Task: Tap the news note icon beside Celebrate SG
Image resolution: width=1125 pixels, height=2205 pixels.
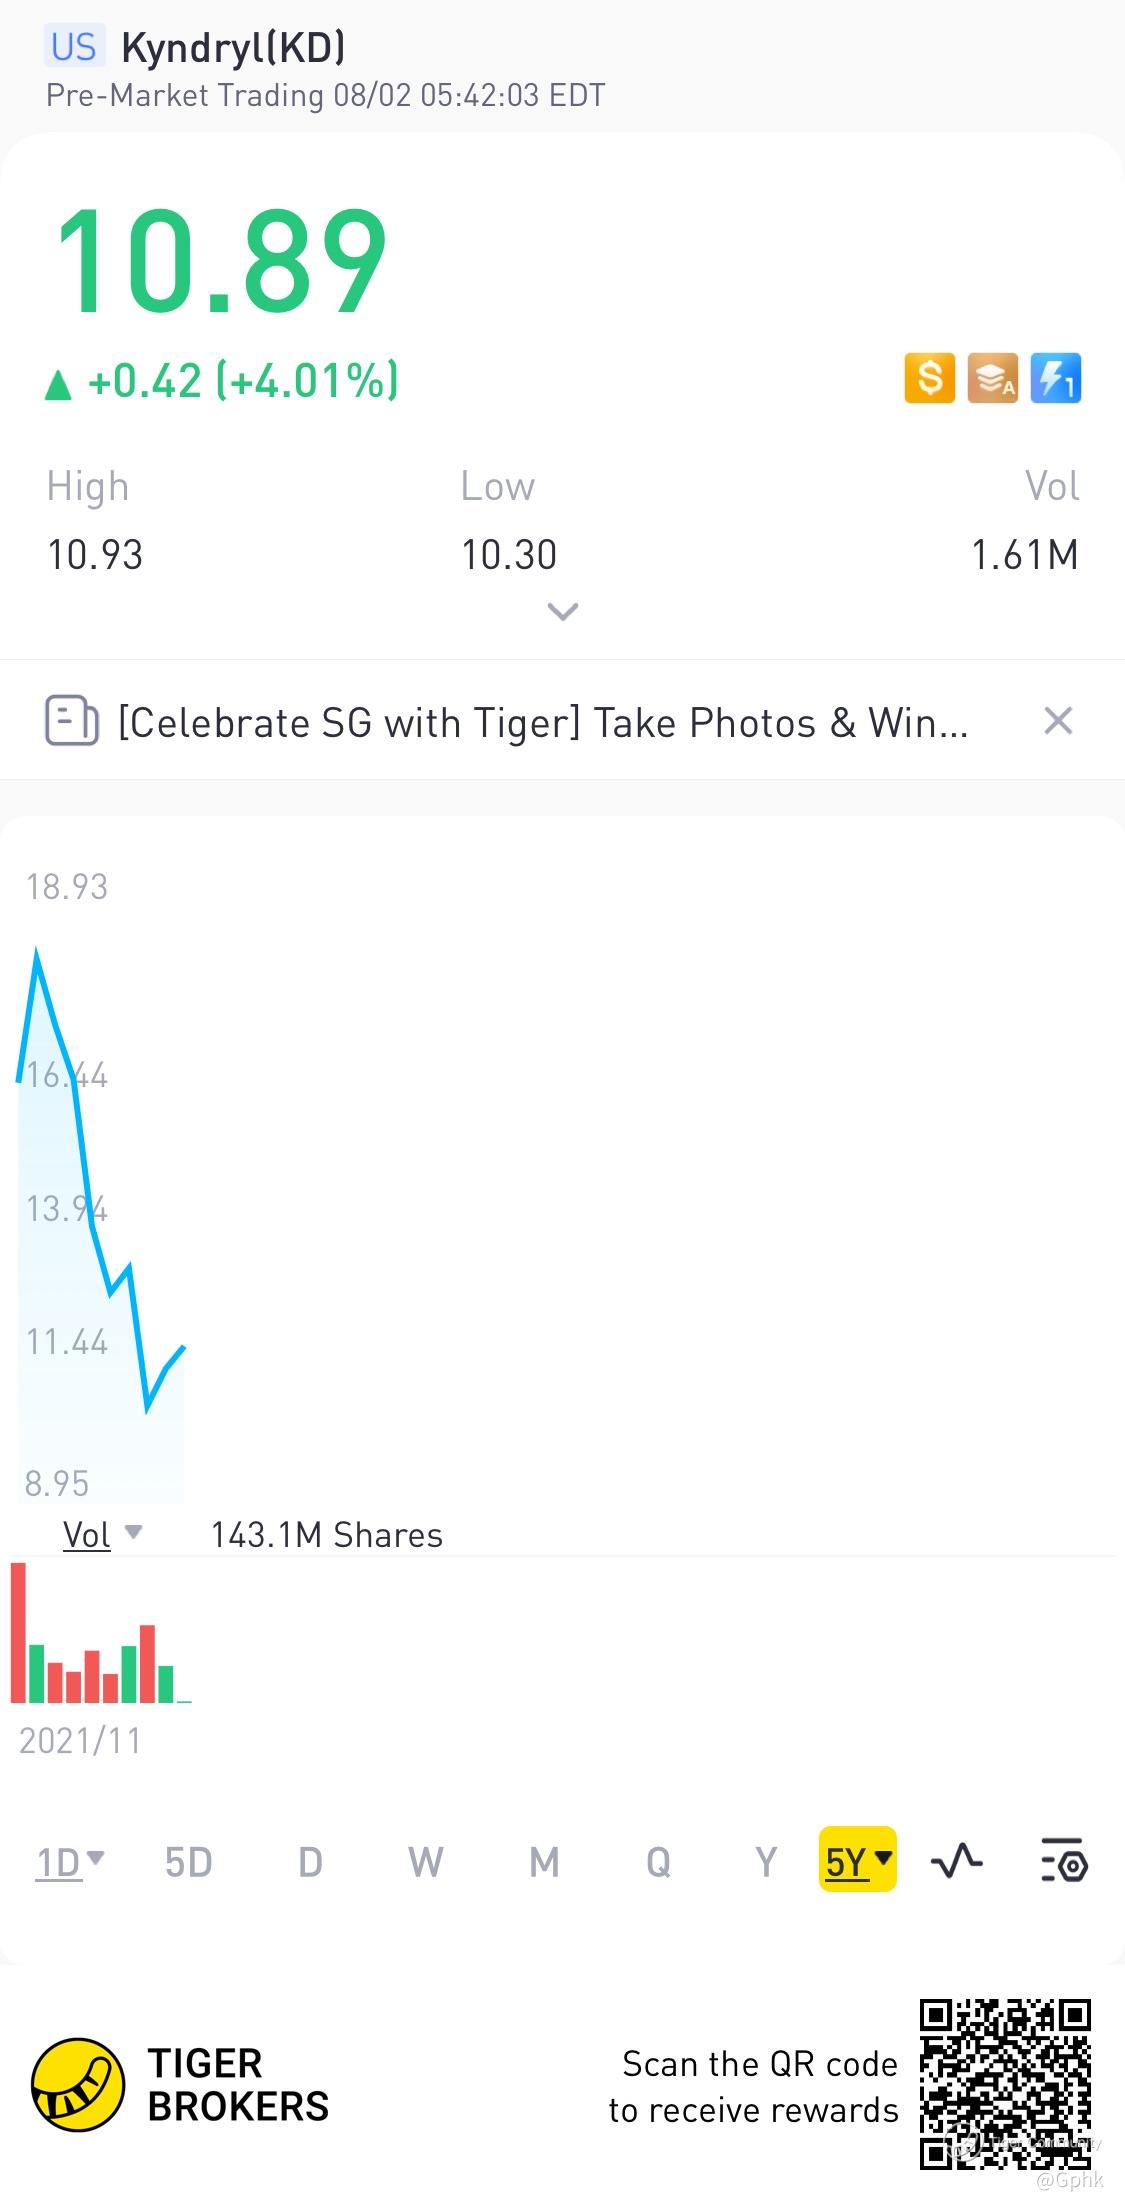Action: pos(71,720)
